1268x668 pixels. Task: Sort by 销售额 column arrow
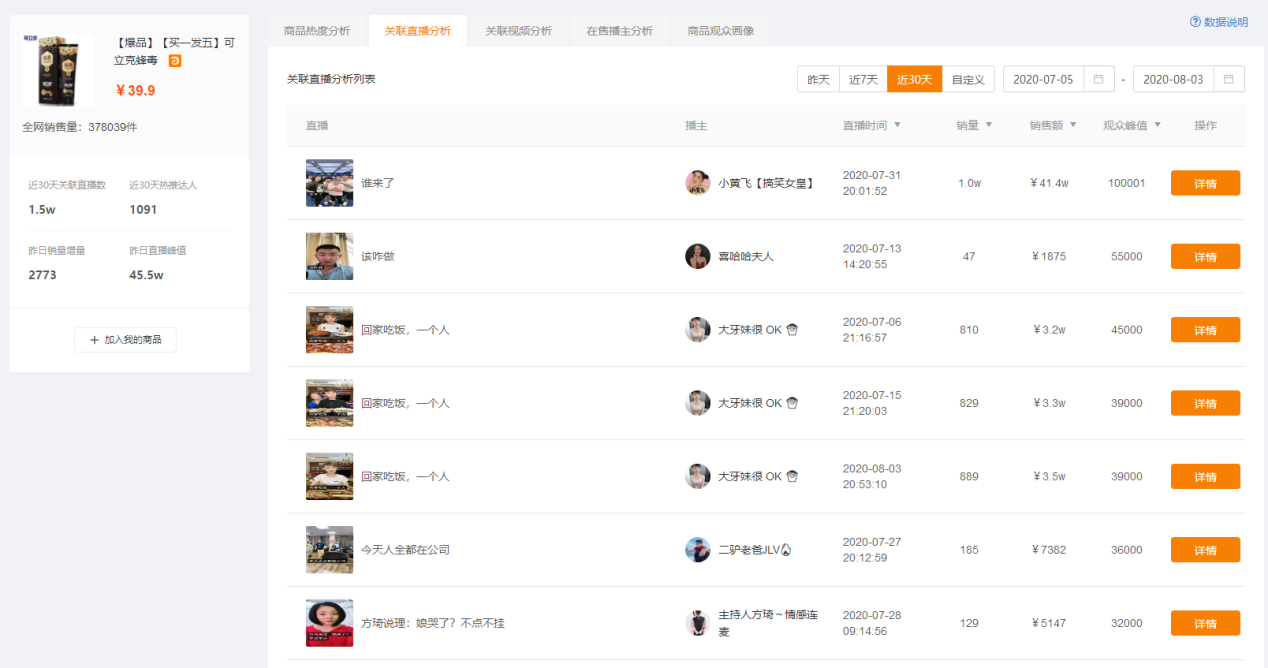[1073, 126]
